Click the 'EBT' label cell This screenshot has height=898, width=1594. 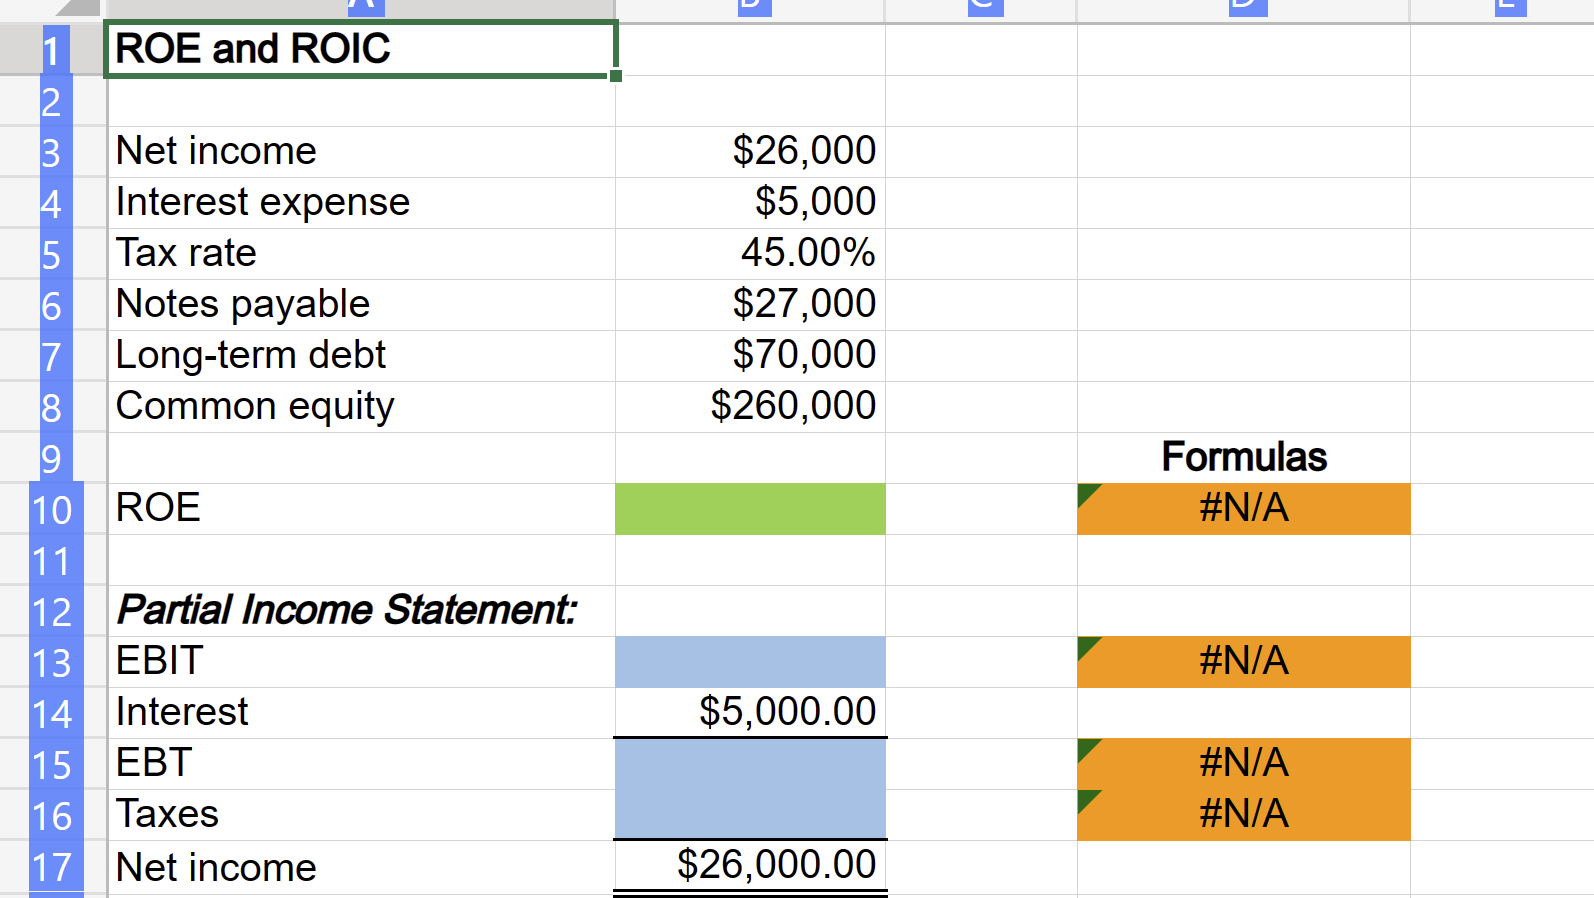tap(361, 764)
